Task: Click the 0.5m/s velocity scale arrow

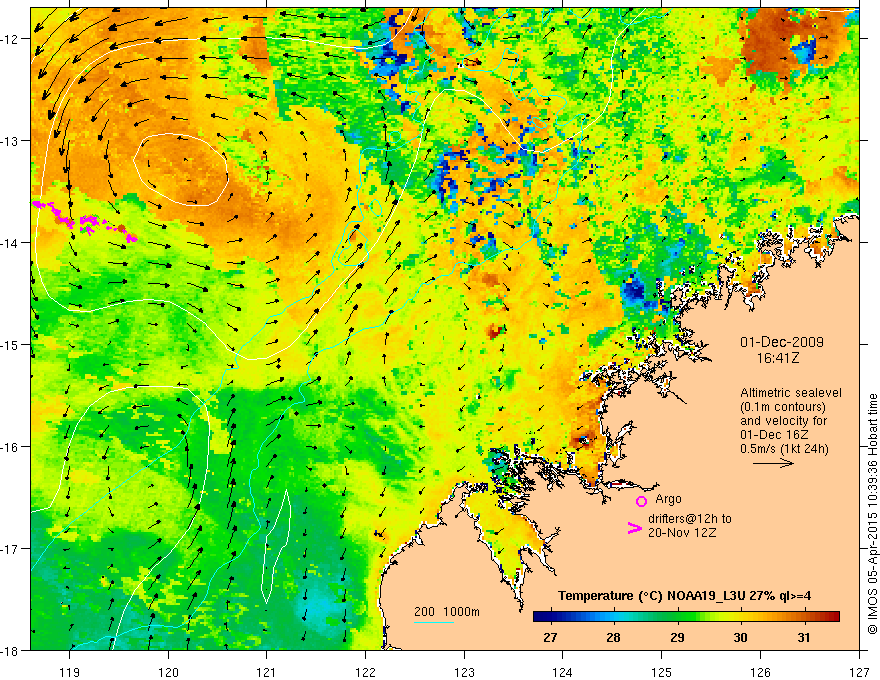Action: (x=773, y=463)
